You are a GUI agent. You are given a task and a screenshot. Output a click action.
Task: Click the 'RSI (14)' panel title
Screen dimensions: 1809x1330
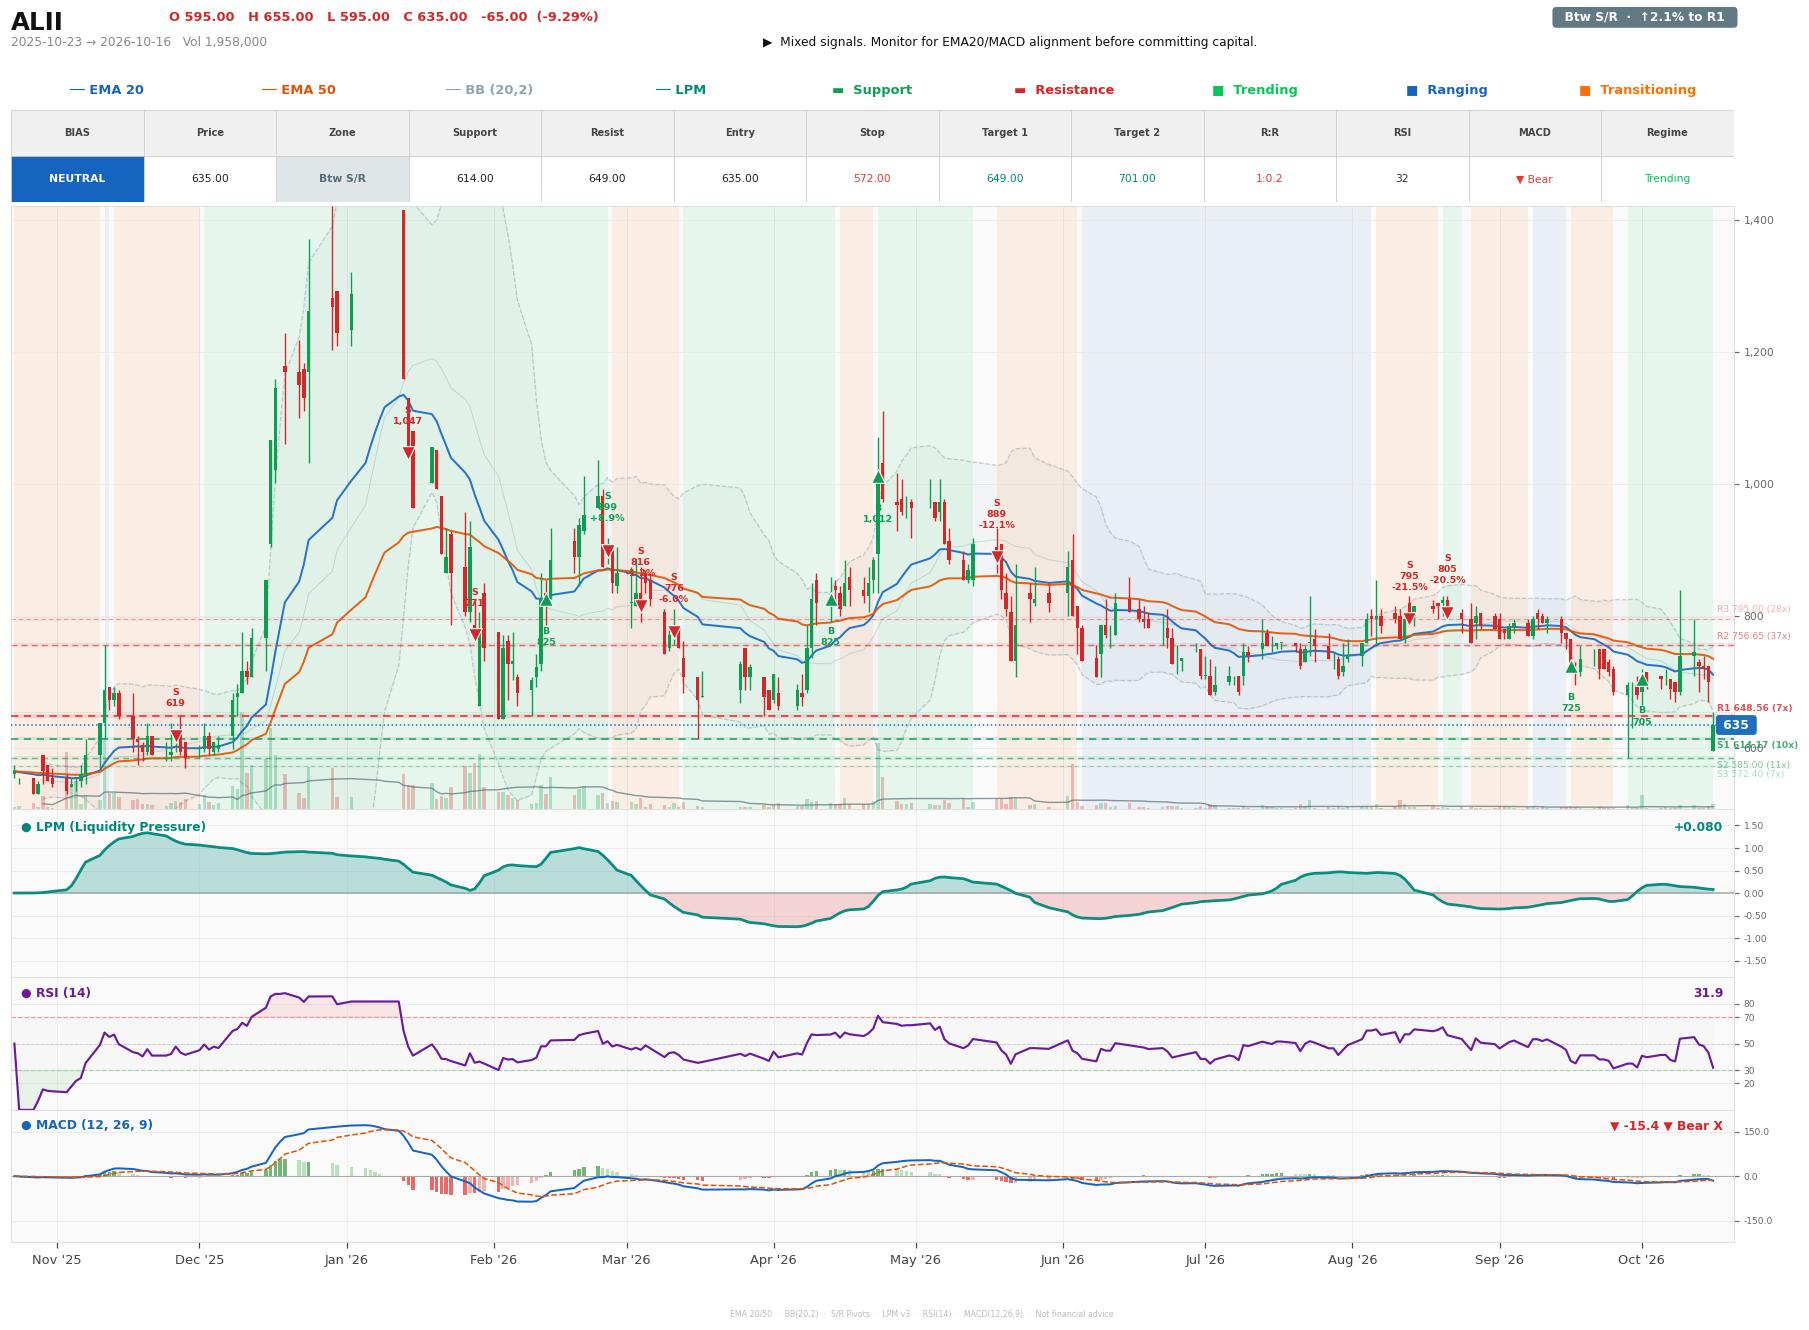coord(63,993)
